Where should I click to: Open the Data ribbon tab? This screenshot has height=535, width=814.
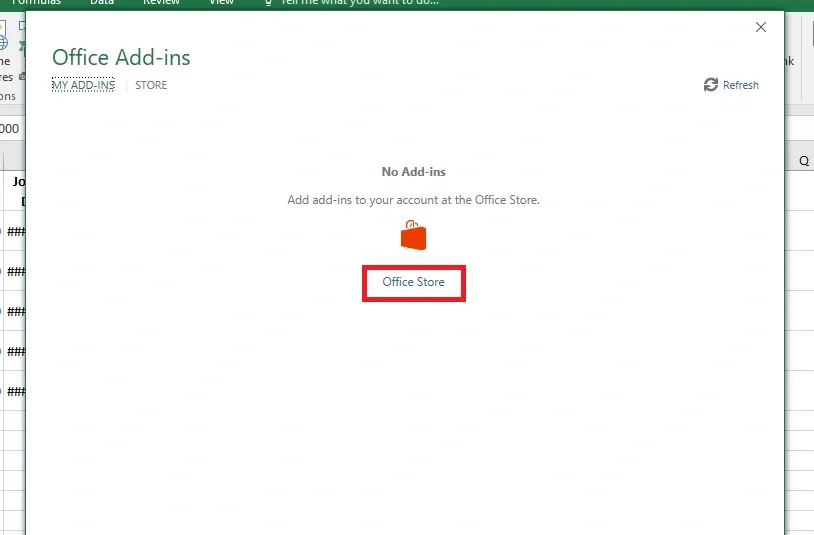(102, 3)
